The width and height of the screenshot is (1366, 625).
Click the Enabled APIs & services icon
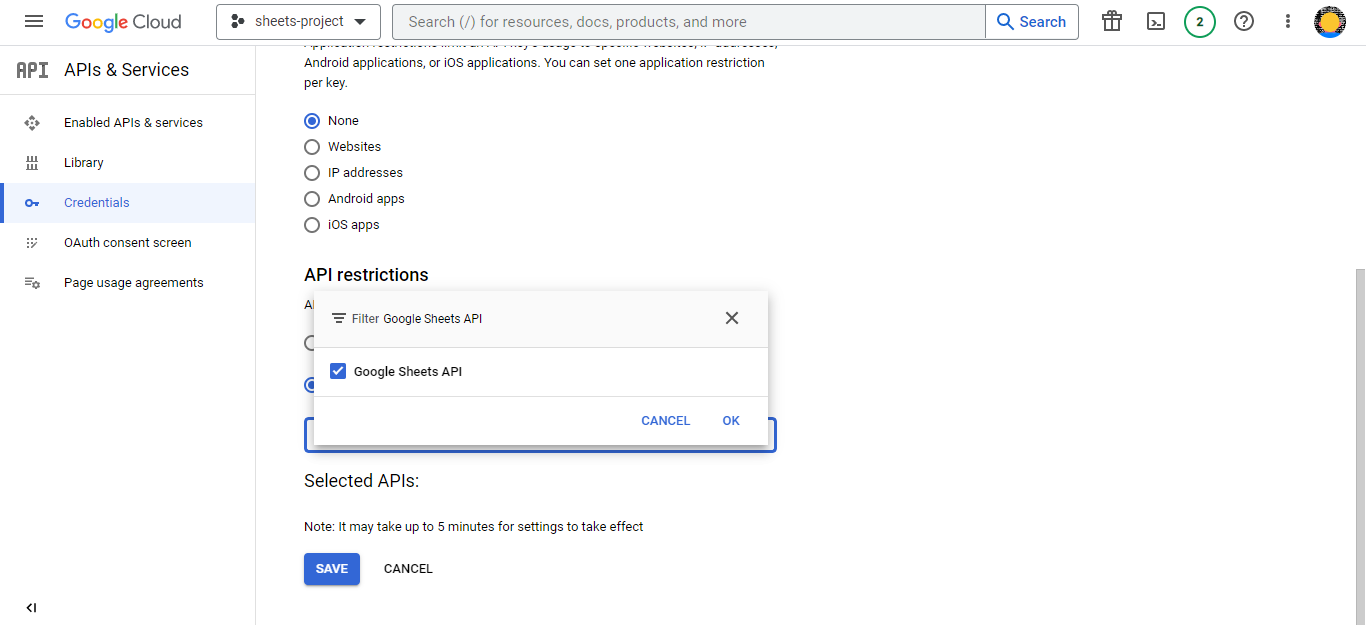point(32,123)
